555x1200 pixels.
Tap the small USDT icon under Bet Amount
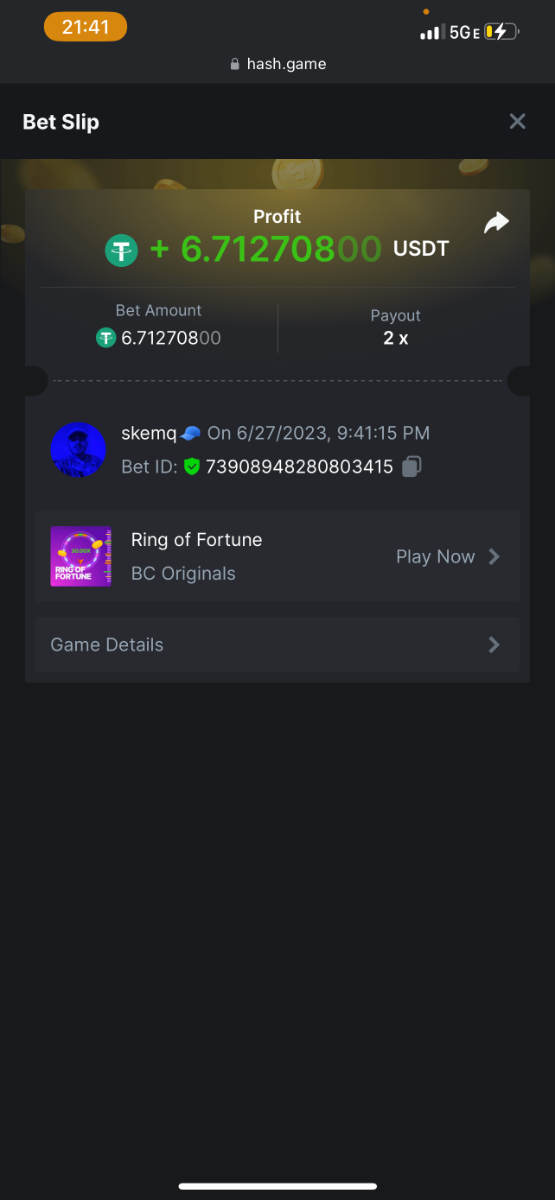pyautogui.click(x=106, y=338)
